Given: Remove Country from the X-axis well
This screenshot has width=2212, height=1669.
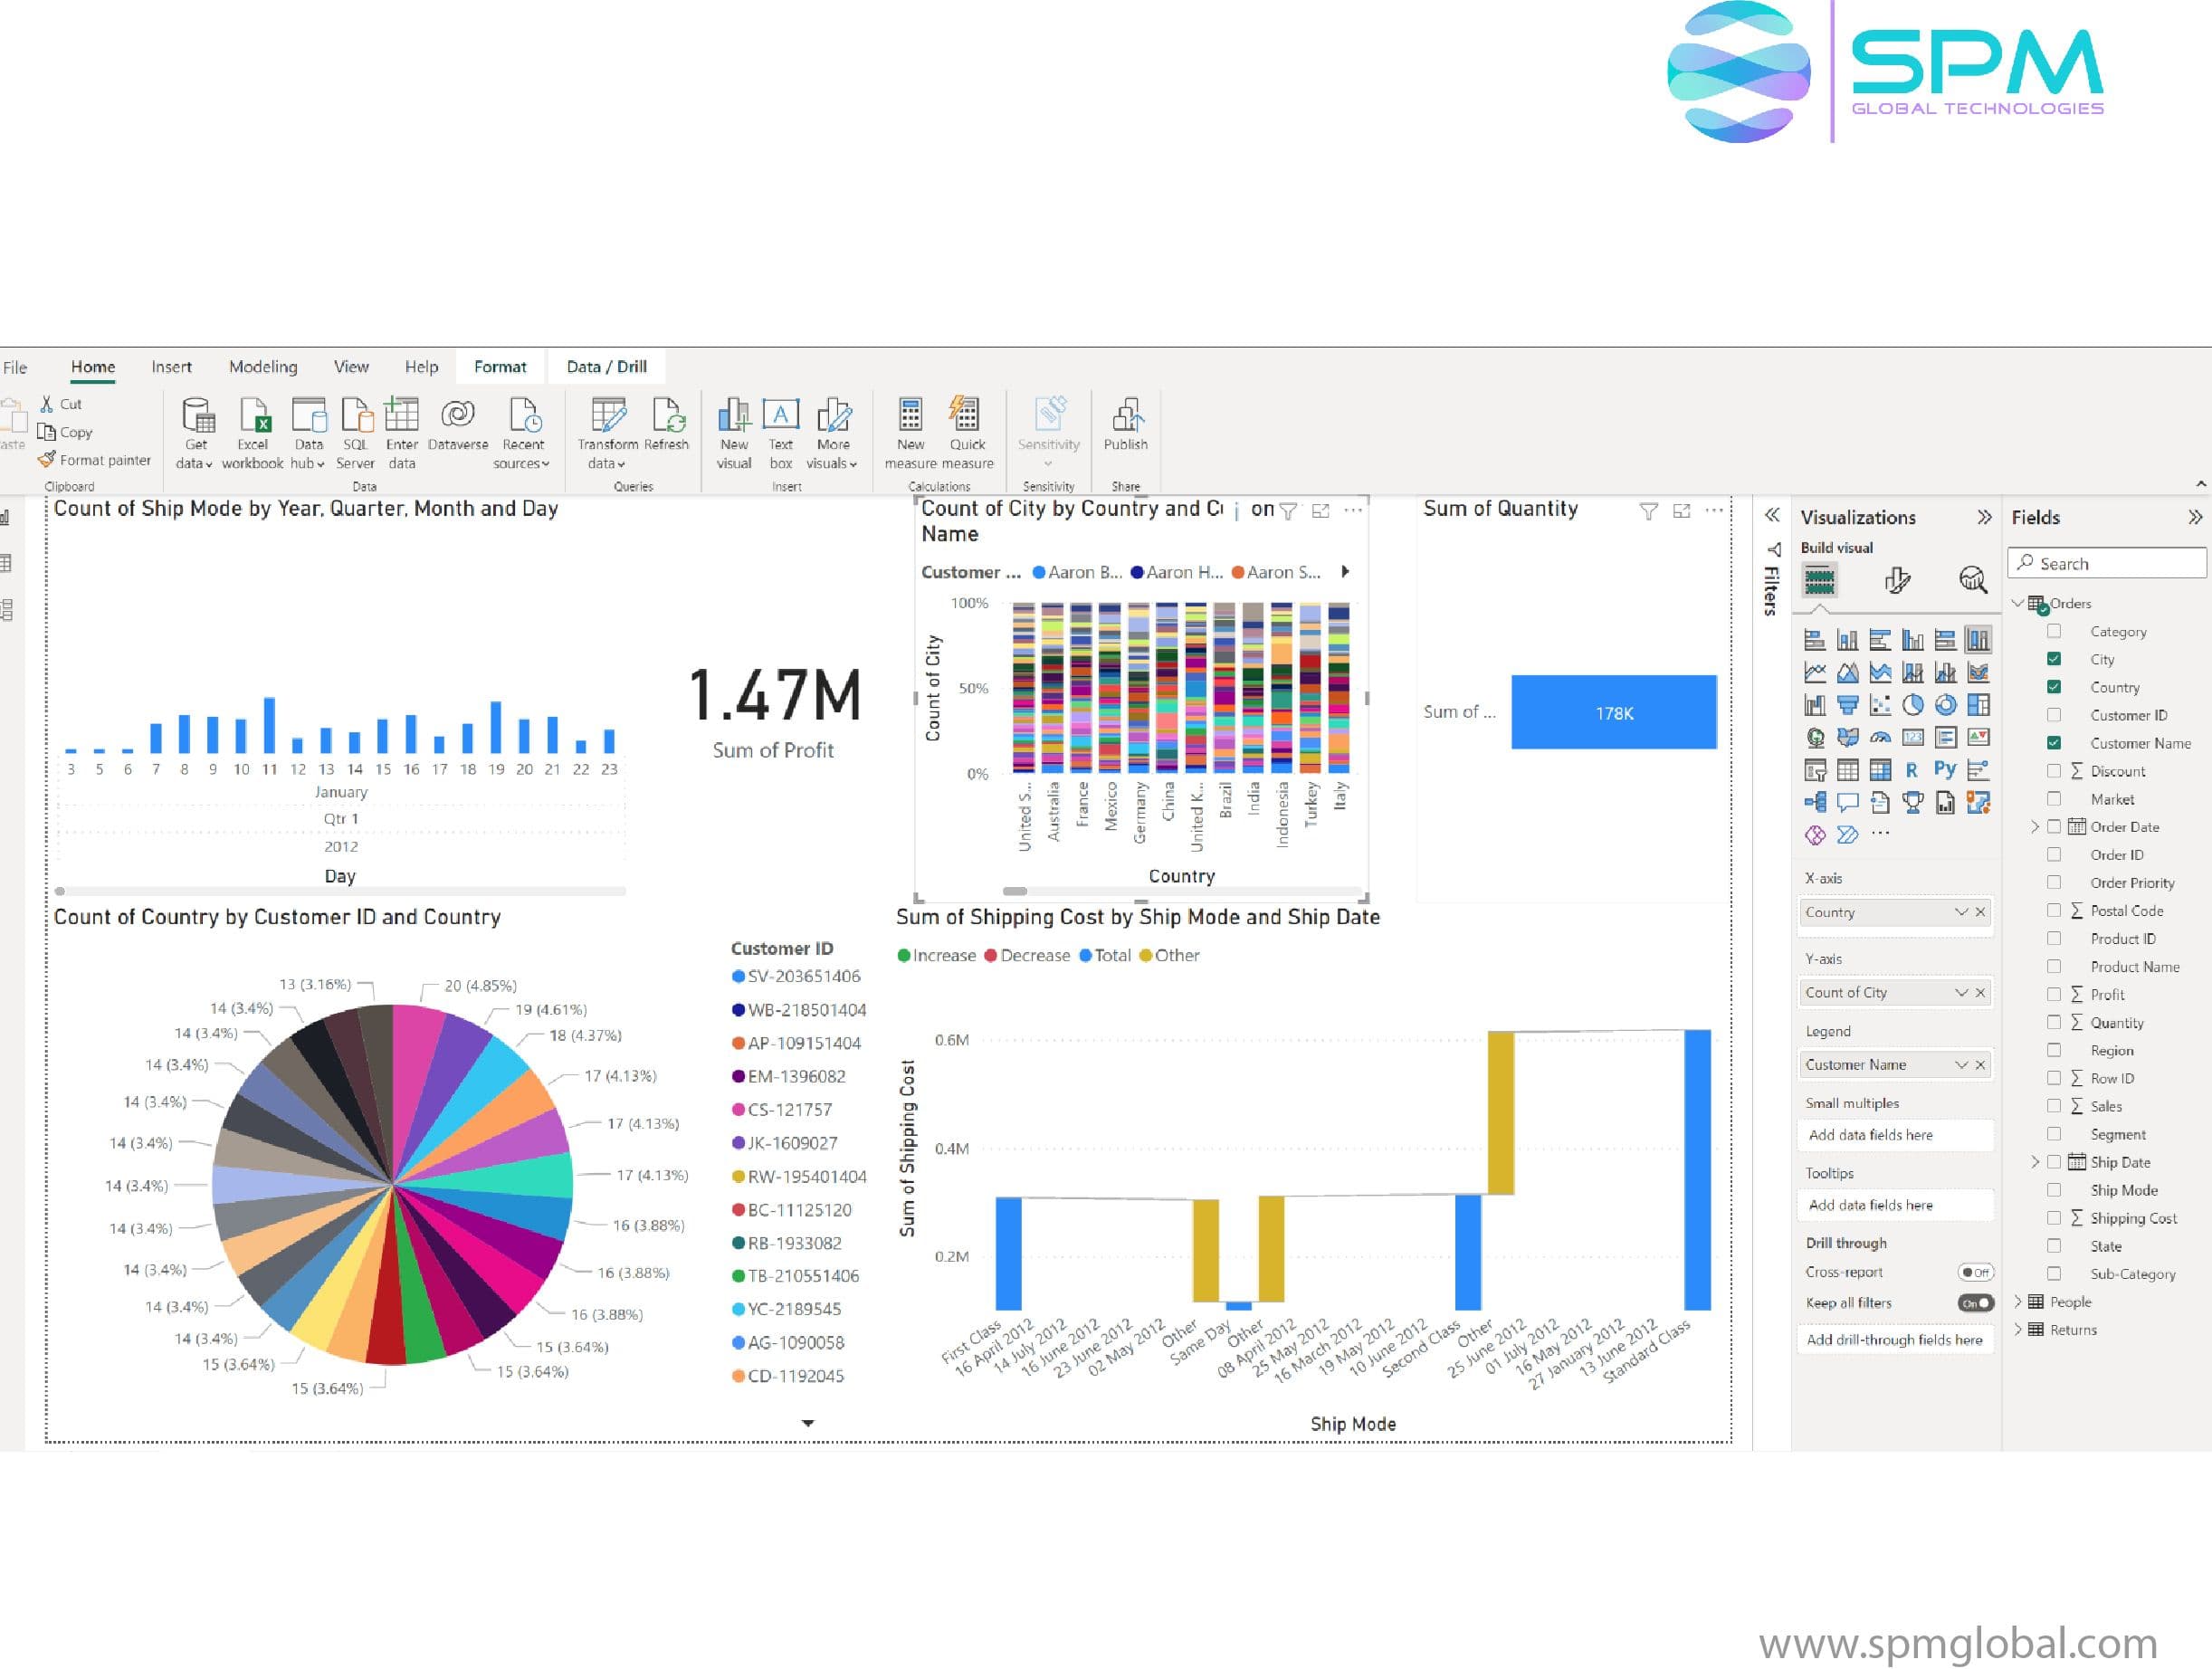Looking at the screenshot, I should (x=1980, y=912).
